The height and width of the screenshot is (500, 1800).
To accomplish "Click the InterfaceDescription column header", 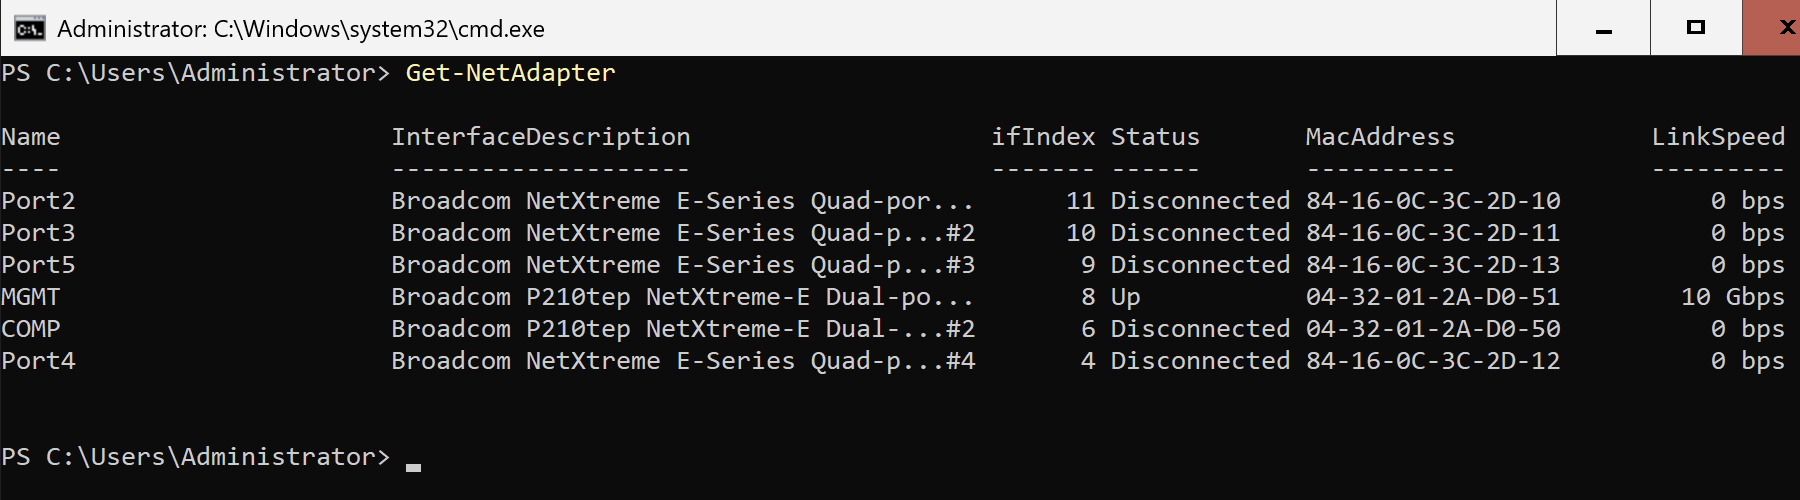I will [x=541, y=137].
